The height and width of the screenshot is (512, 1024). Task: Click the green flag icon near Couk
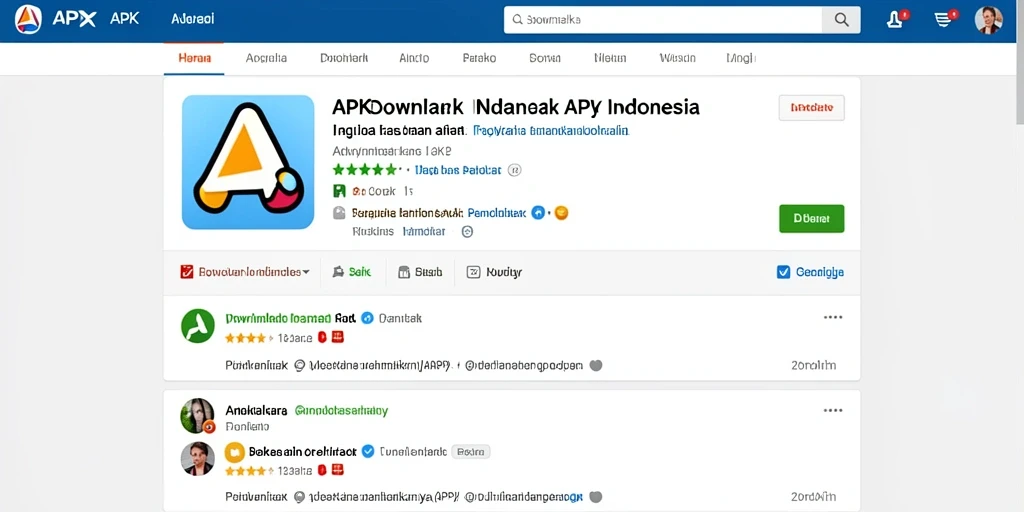click(339, 191)
